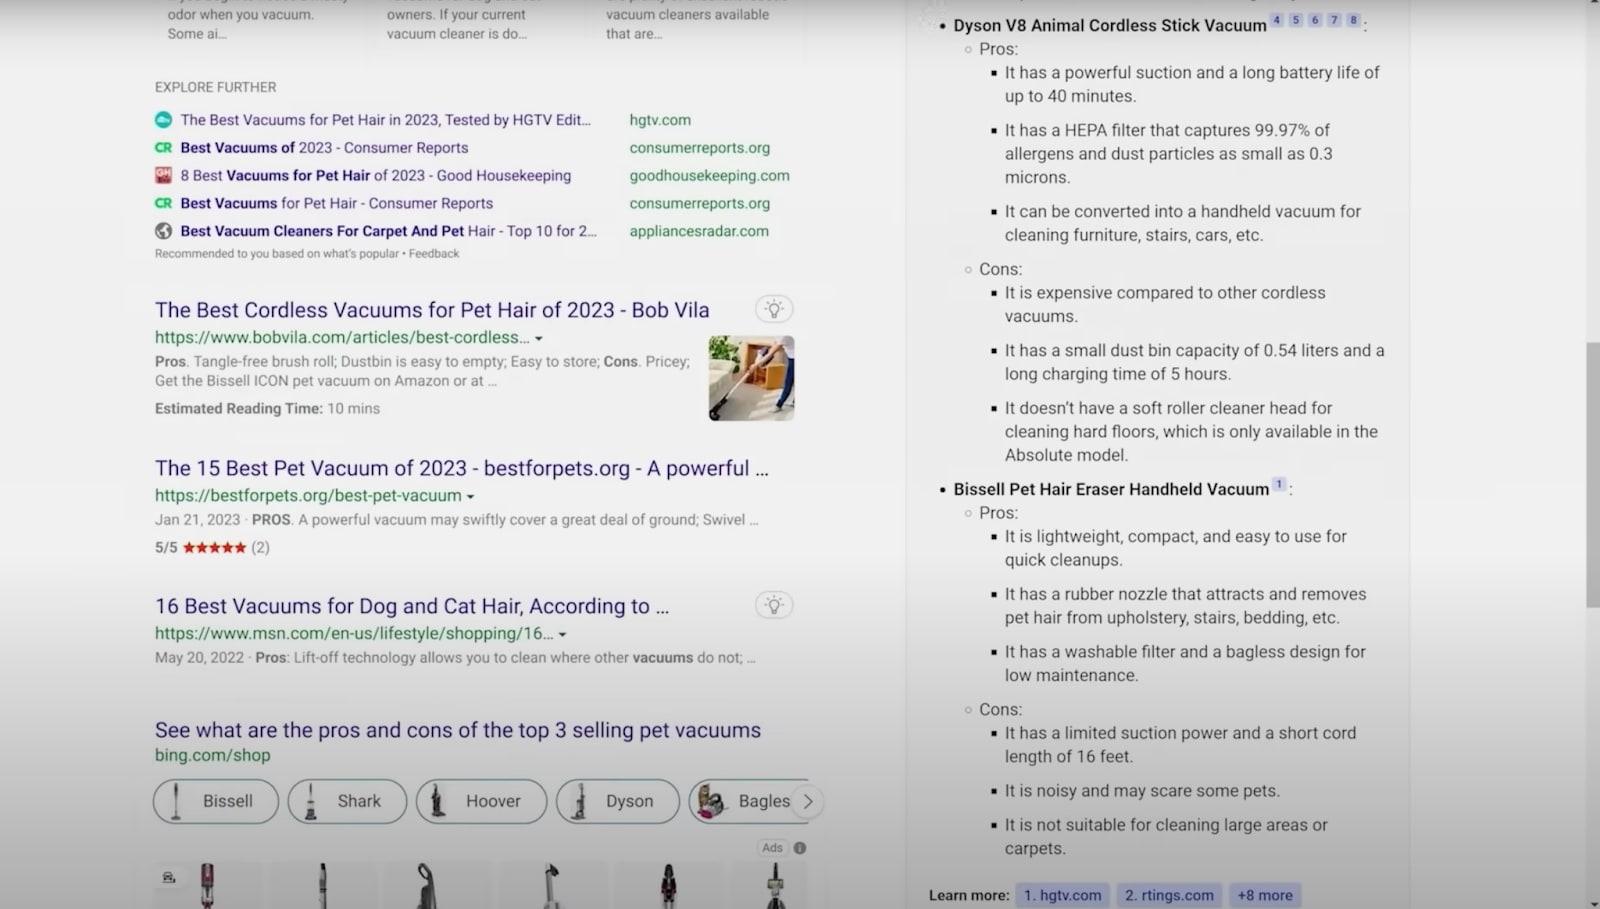This screenshot has height=909, width=1600.
Task: Click the Bissell Pet Hair Eraser Handheld Vacuum heading
Action: [1111, 489]
